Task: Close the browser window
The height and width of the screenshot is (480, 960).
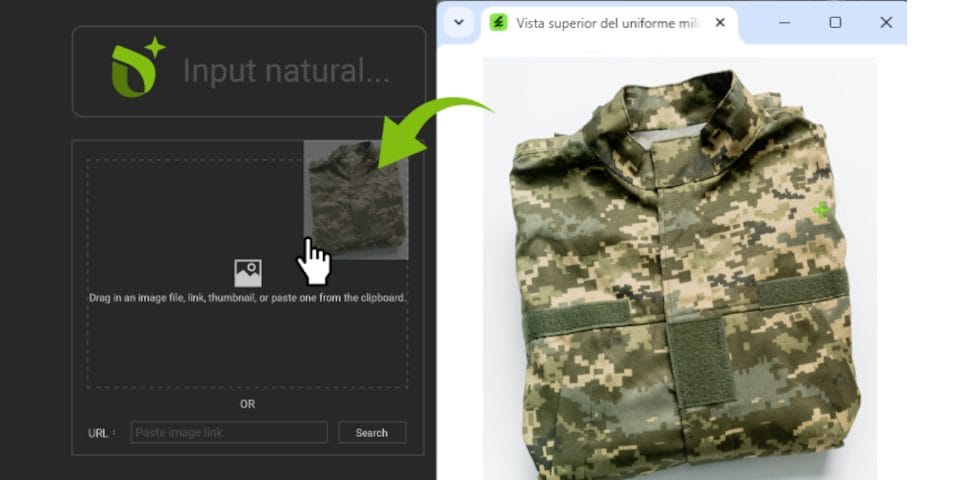Action: [885, 22]
